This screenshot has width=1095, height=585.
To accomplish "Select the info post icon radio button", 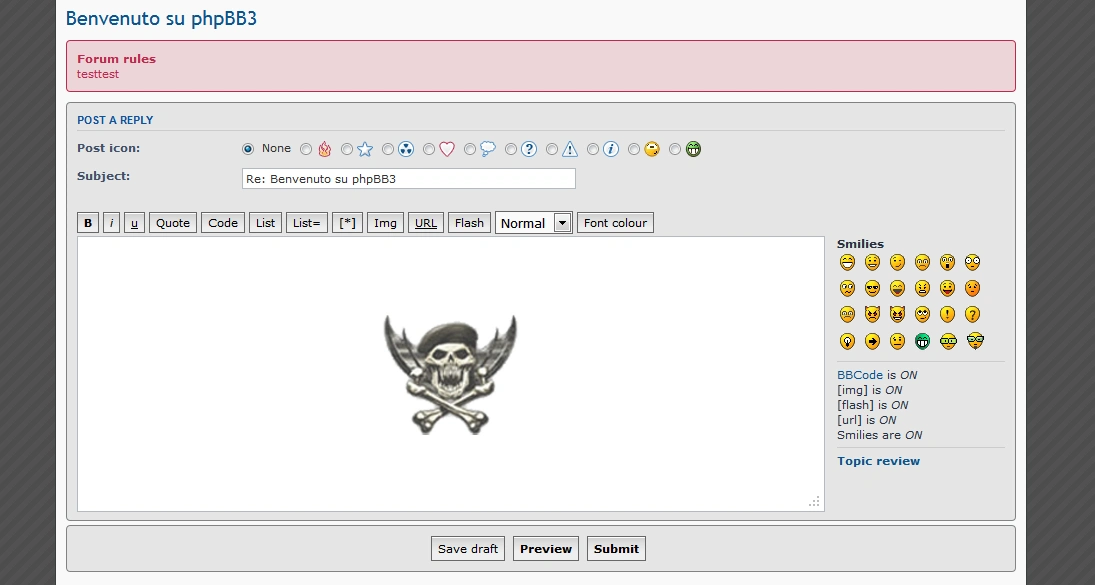I will [x=593, y=149].
